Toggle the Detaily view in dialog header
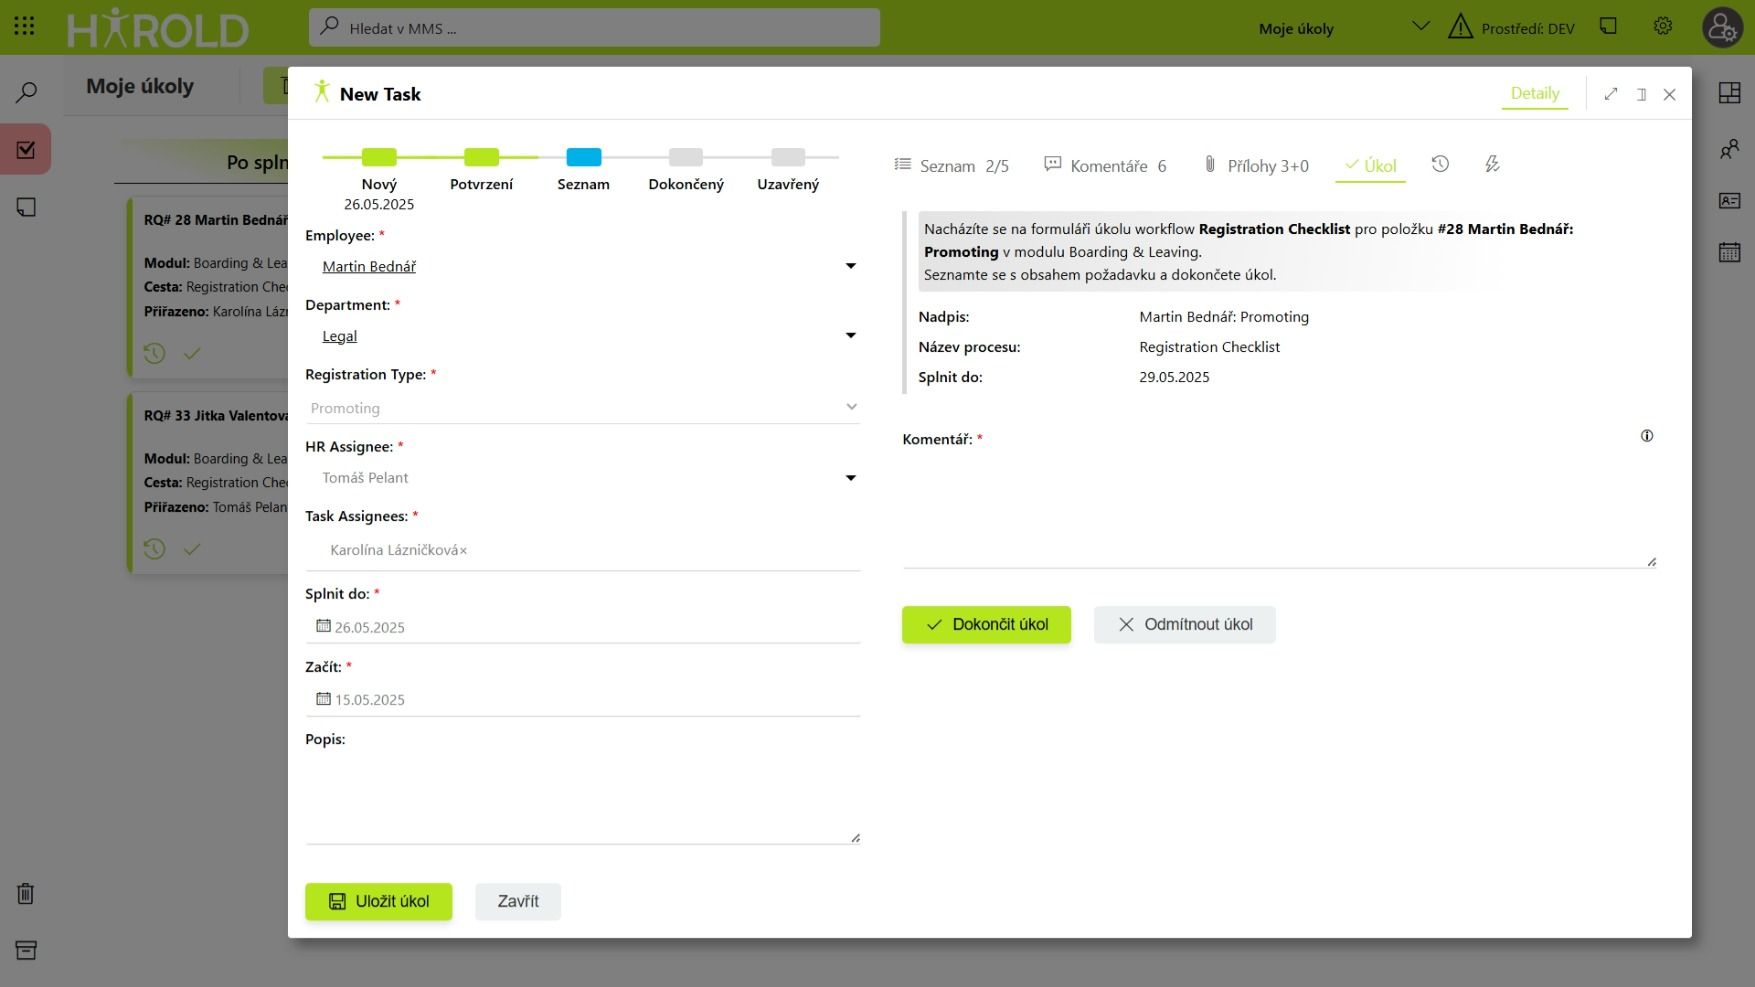Viewport: 1755px width, 987px height. [x=1534, y=93]
